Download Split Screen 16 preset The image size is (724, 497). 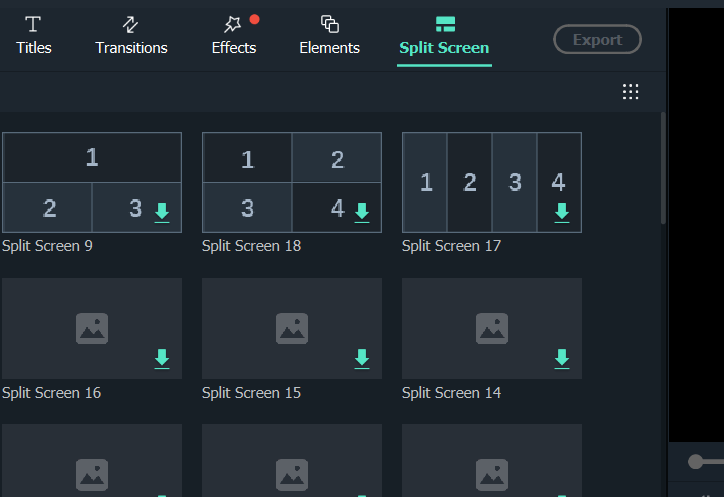coord(162,359)
